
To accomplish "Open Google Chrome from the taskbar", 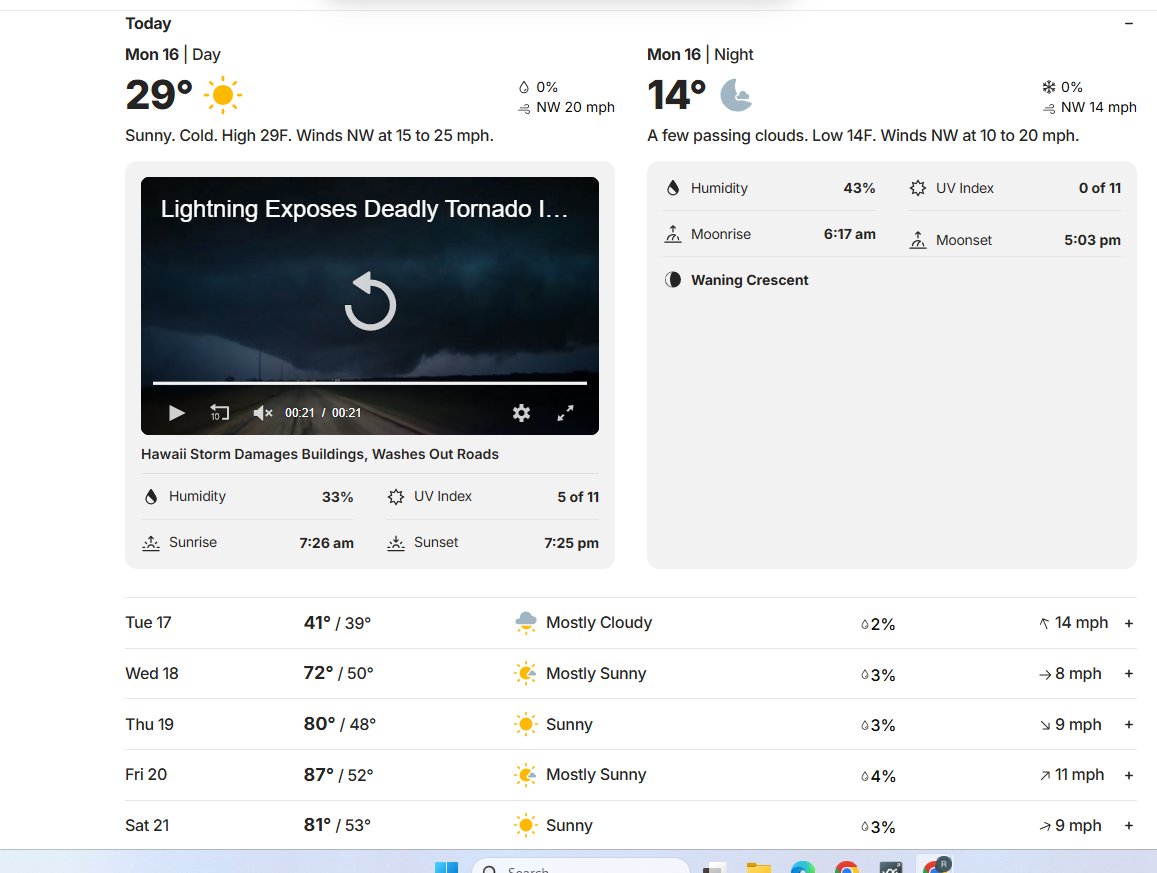I will tap(847, 868).
